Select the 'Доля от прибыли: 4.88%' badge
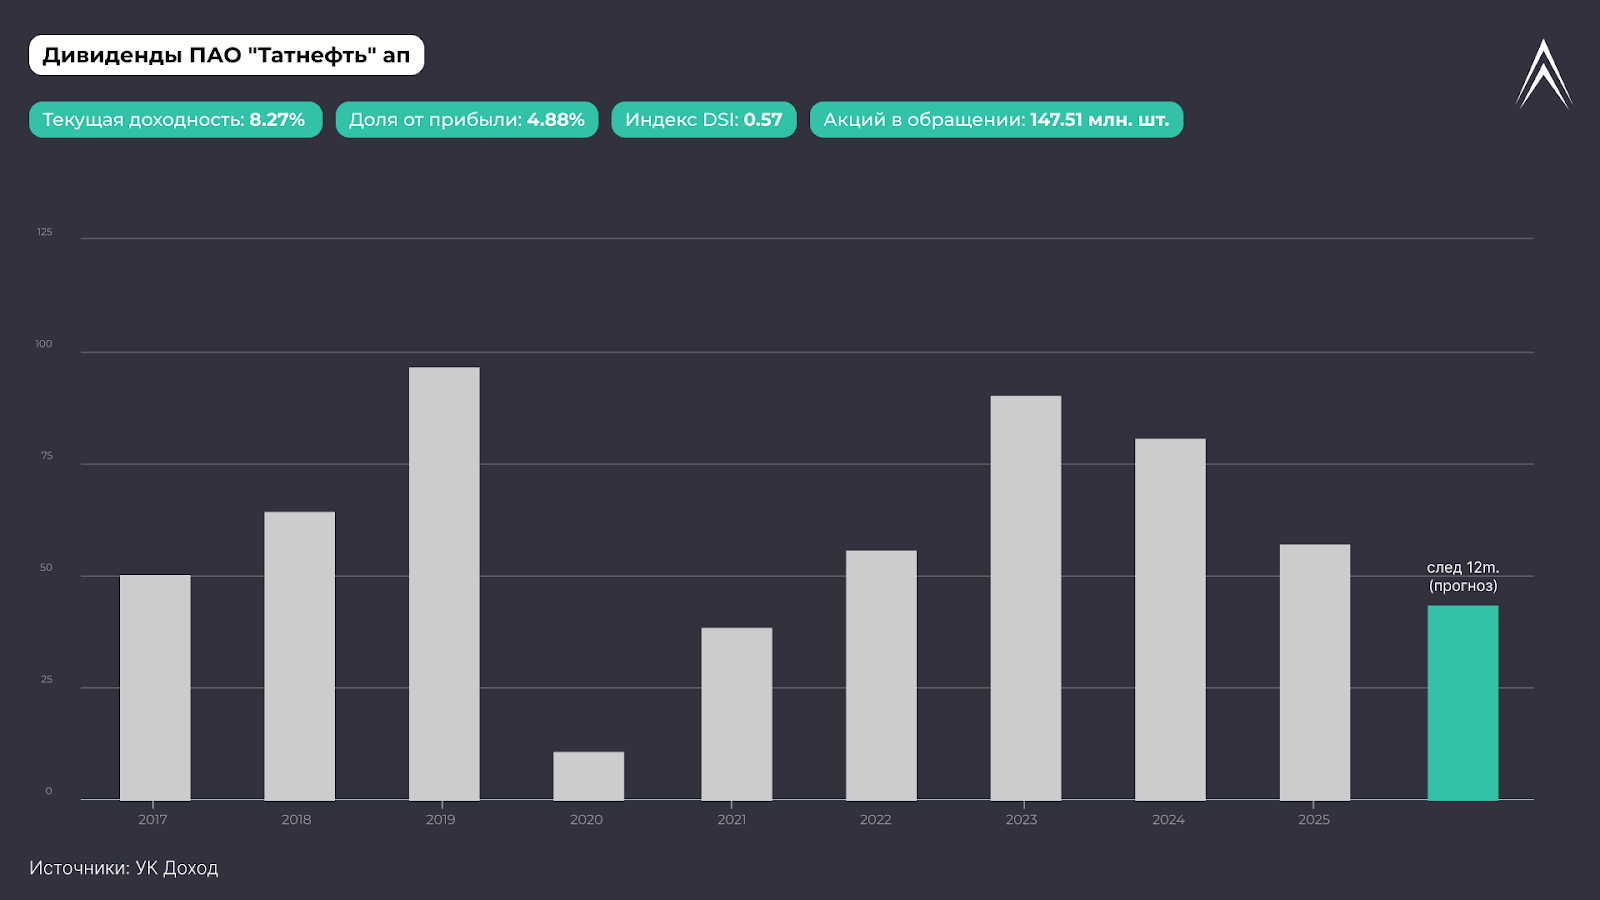 pyautogui.click(x=467, y=120)
